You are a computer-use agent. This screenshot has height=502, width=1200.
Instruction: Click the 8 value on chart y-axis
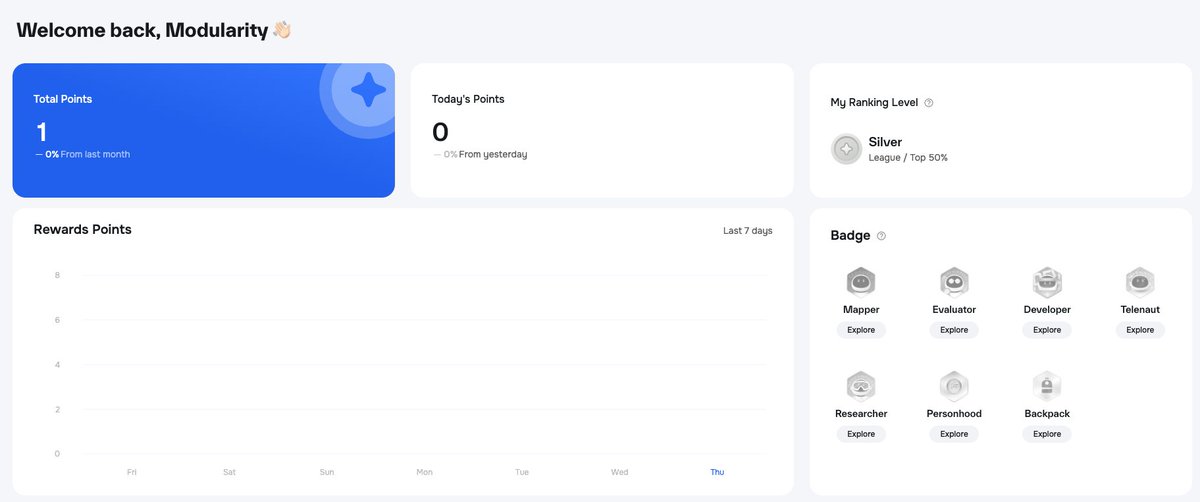[x=57, y=275]
